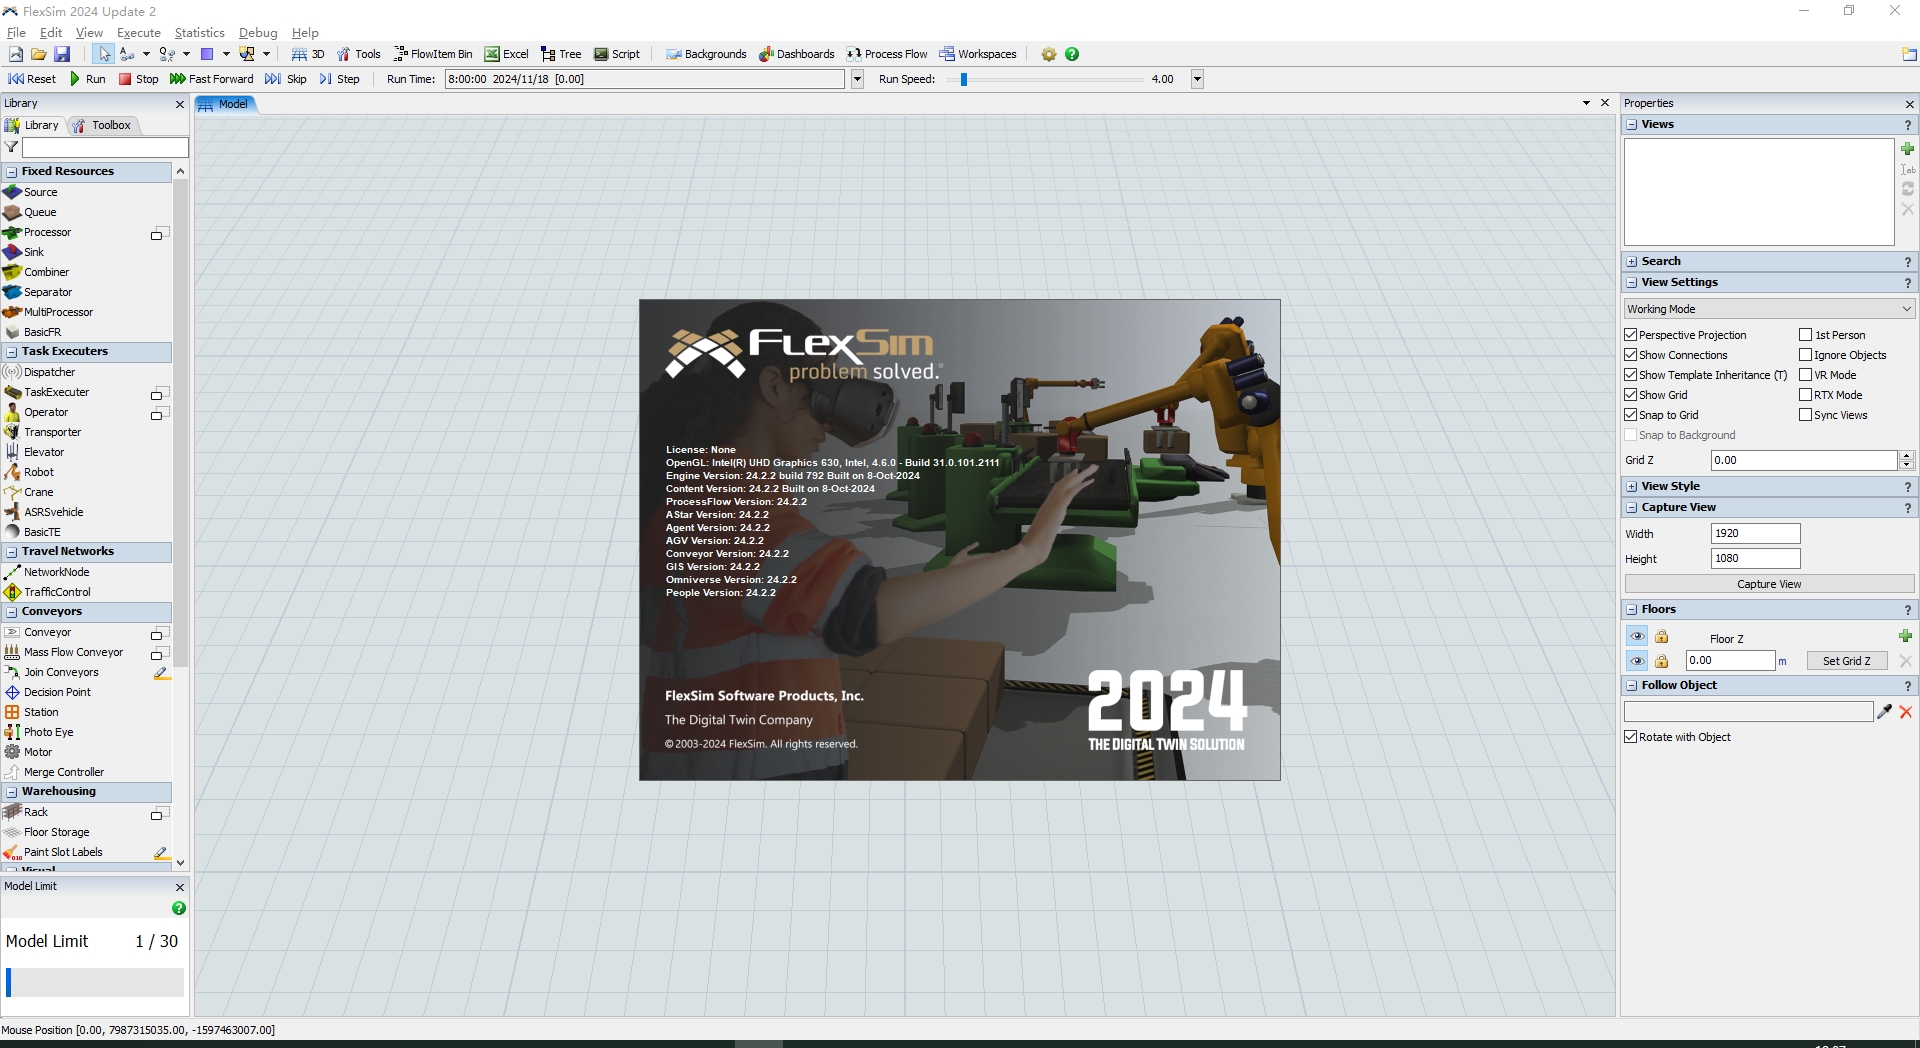Click the Capture View button
Image resolution: width=1920 pixels, height=1048 pixels.
click(1767, 583)
